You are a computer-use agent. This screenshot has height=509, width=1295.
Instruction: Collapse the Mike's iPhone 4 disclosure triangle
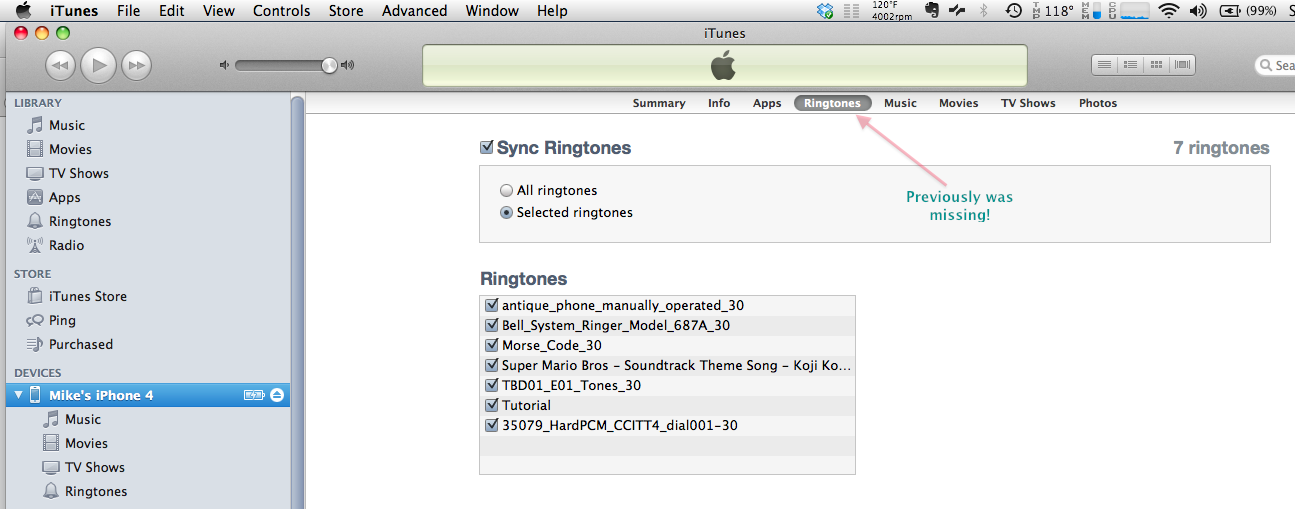[x=17, y=395]
